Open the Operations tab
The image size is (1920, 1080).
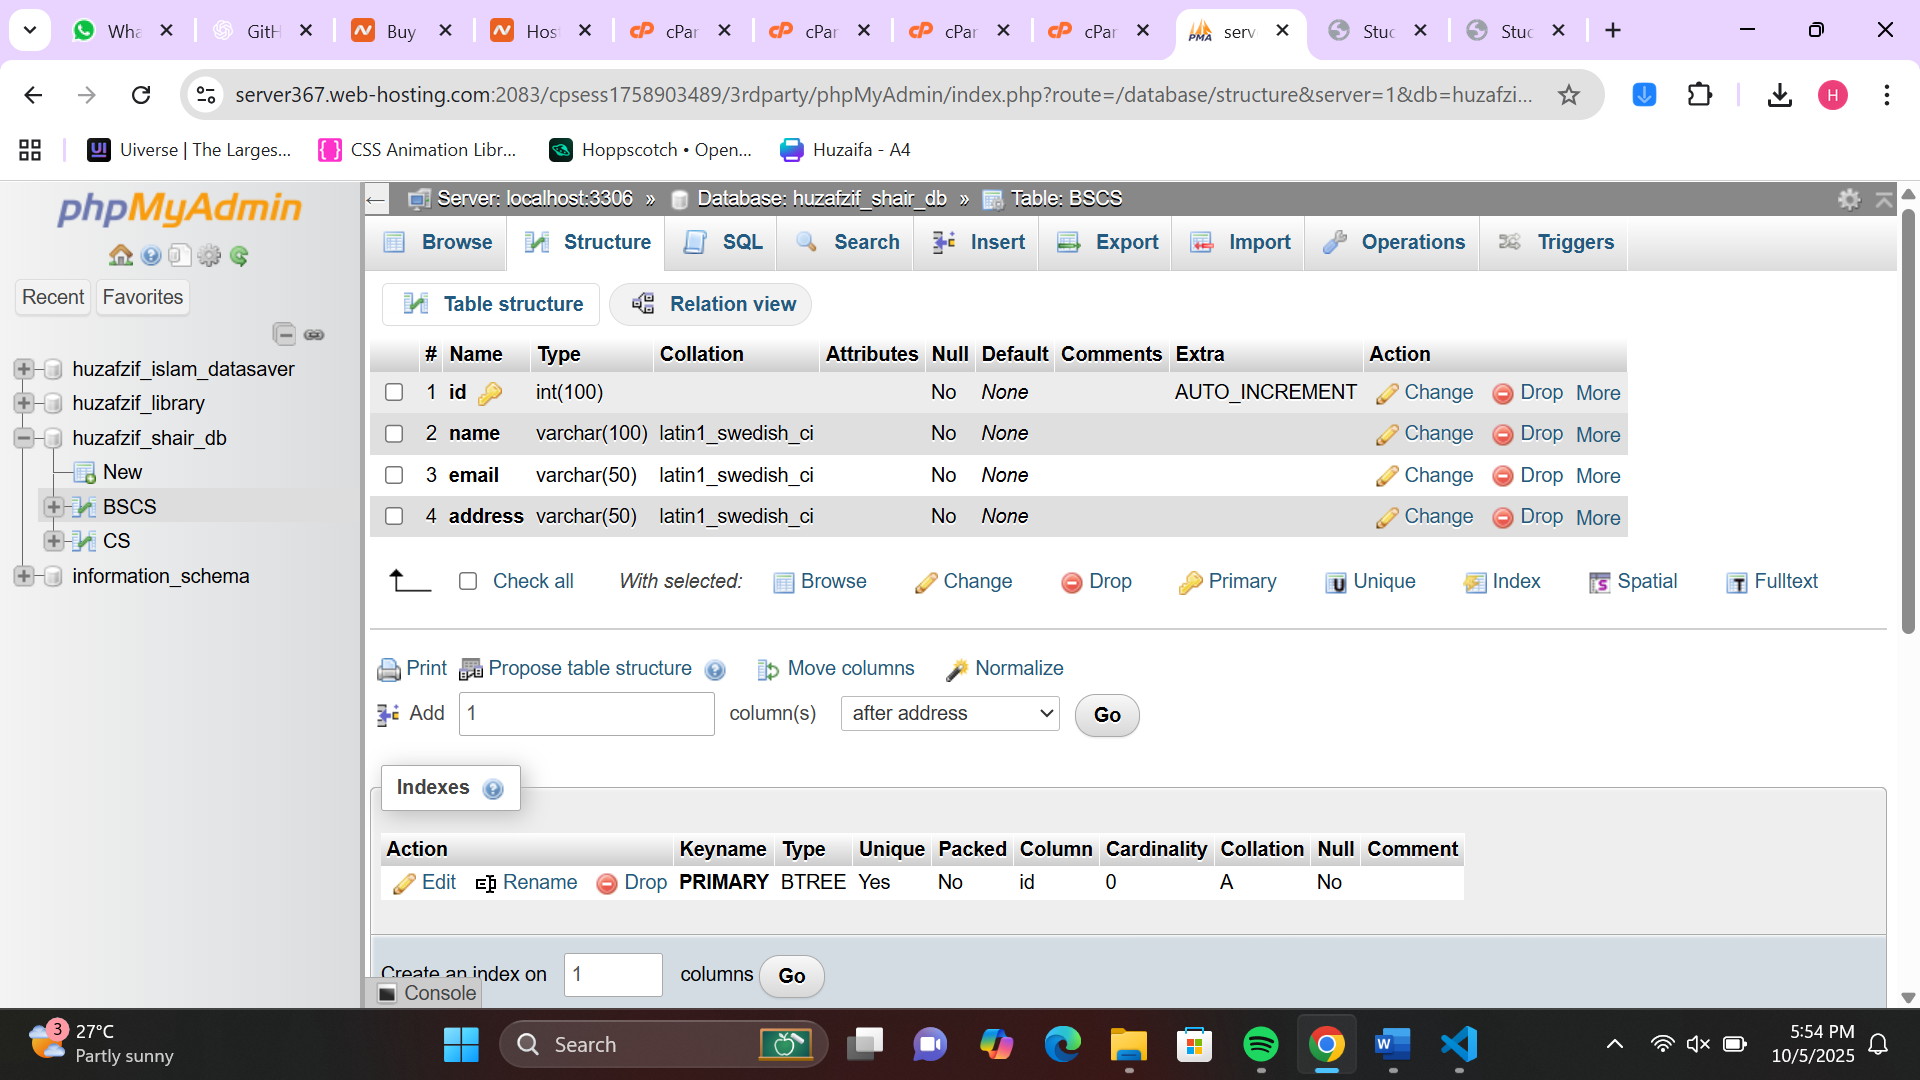pos(1393,242)
